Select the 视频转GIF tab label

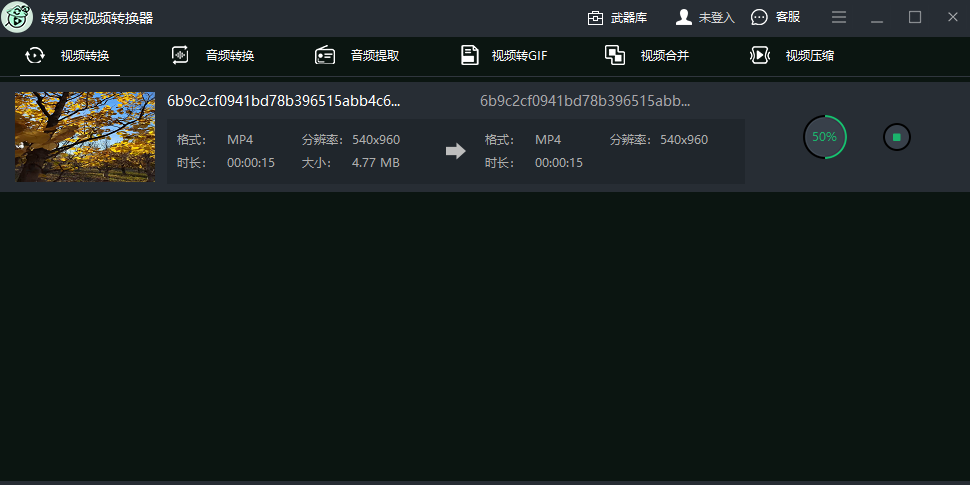(x=520, y=56)
